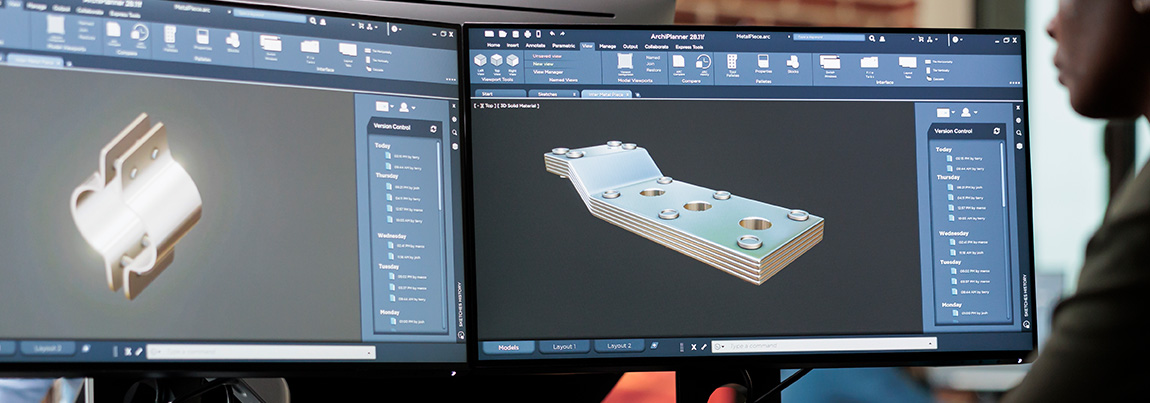Click the redo arrow in right monitor title bar

coord(563,34)
